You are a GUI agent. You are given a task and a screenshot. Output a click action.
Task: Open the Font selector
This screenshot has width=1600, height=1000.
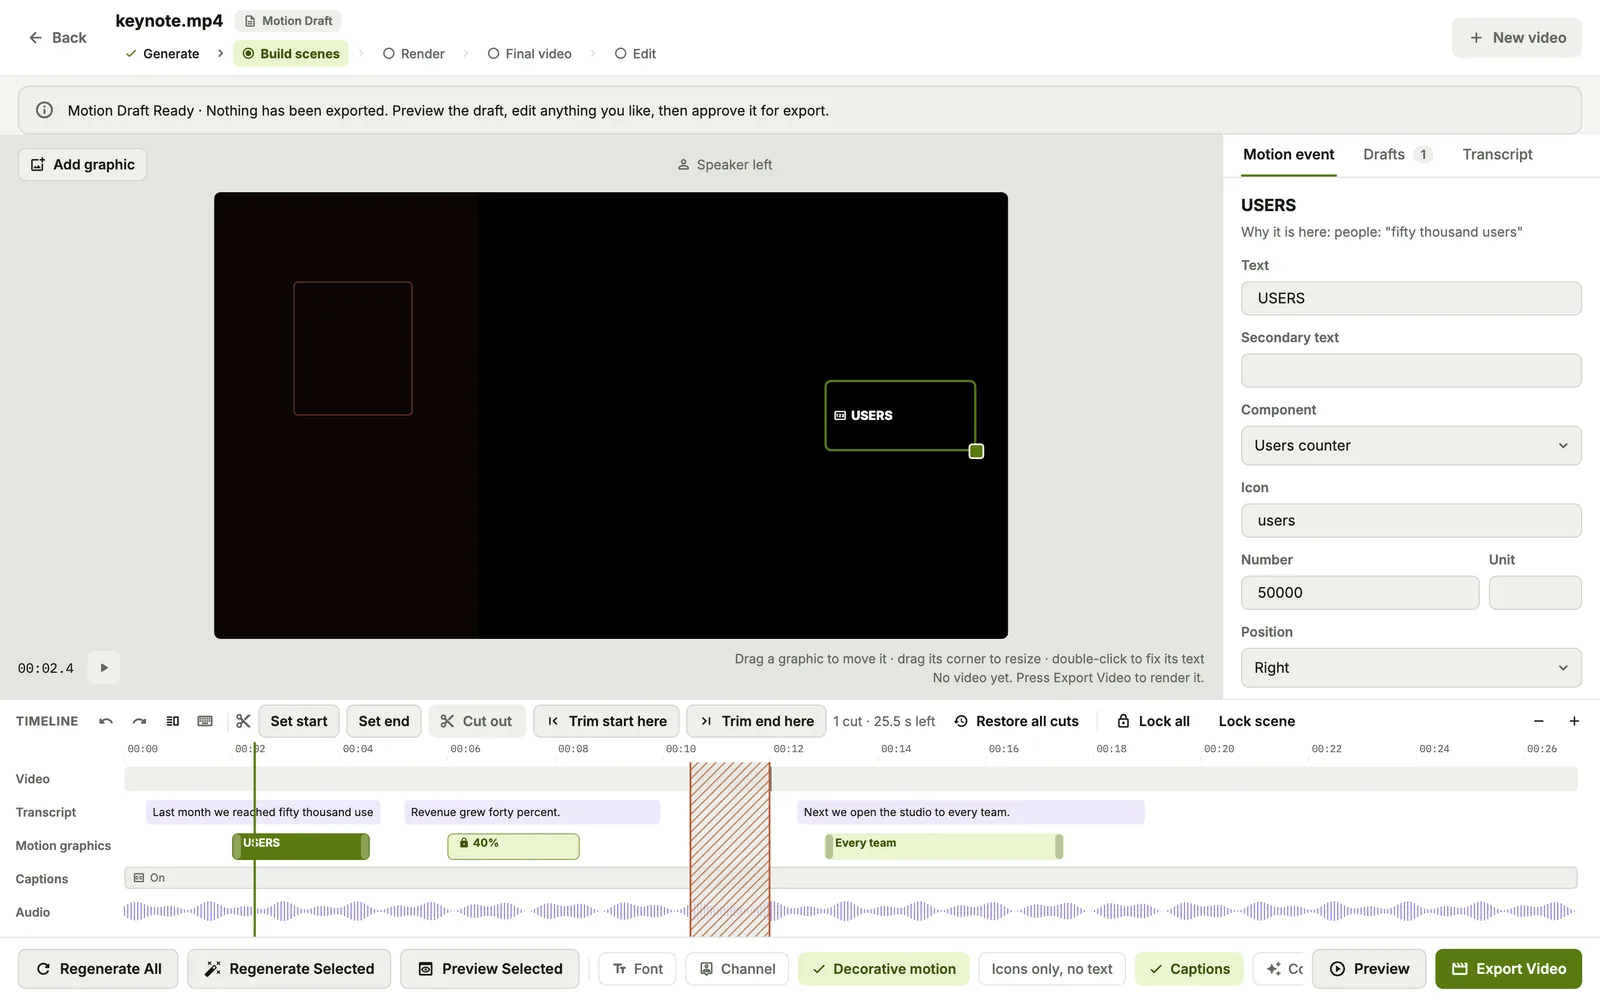[x=638, y=969]
